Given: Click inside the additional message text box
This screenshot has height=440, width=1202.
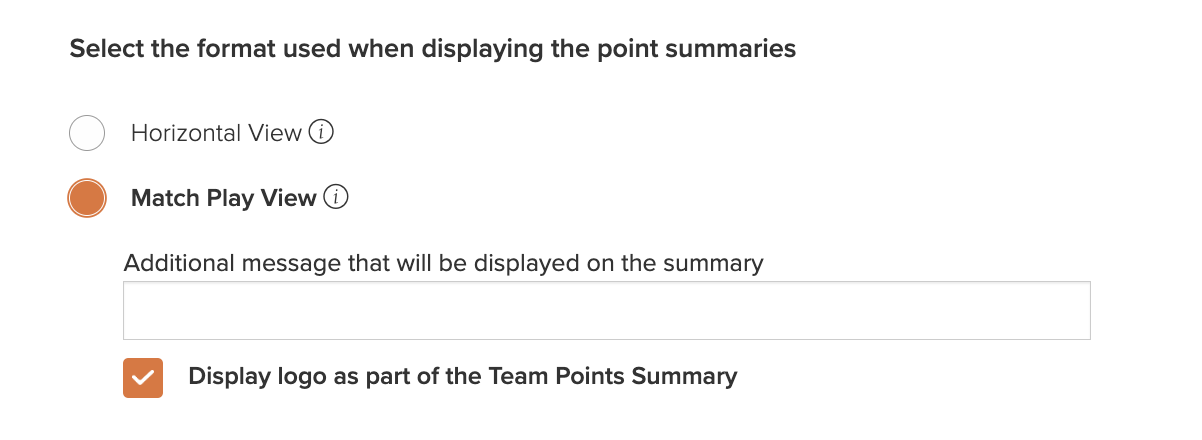Looking at the screenshot, I should coord(606,310).
